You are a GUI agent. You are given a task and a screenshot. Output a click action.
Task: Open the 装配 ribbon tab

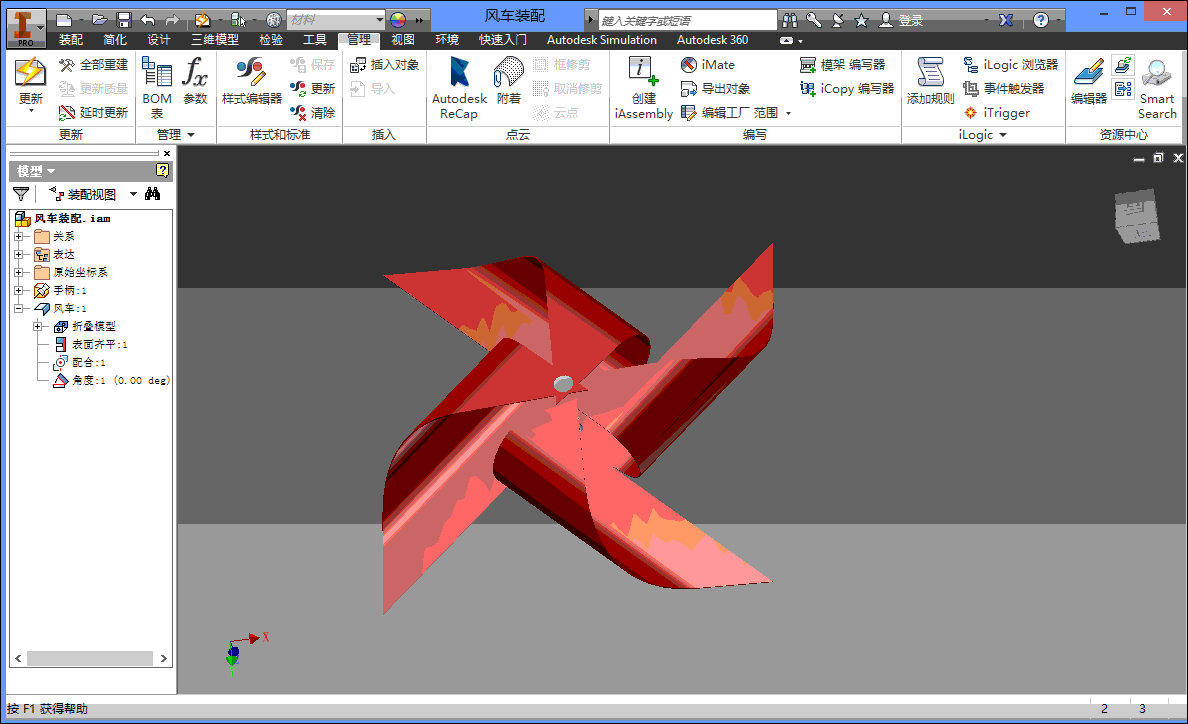[70, 39]
